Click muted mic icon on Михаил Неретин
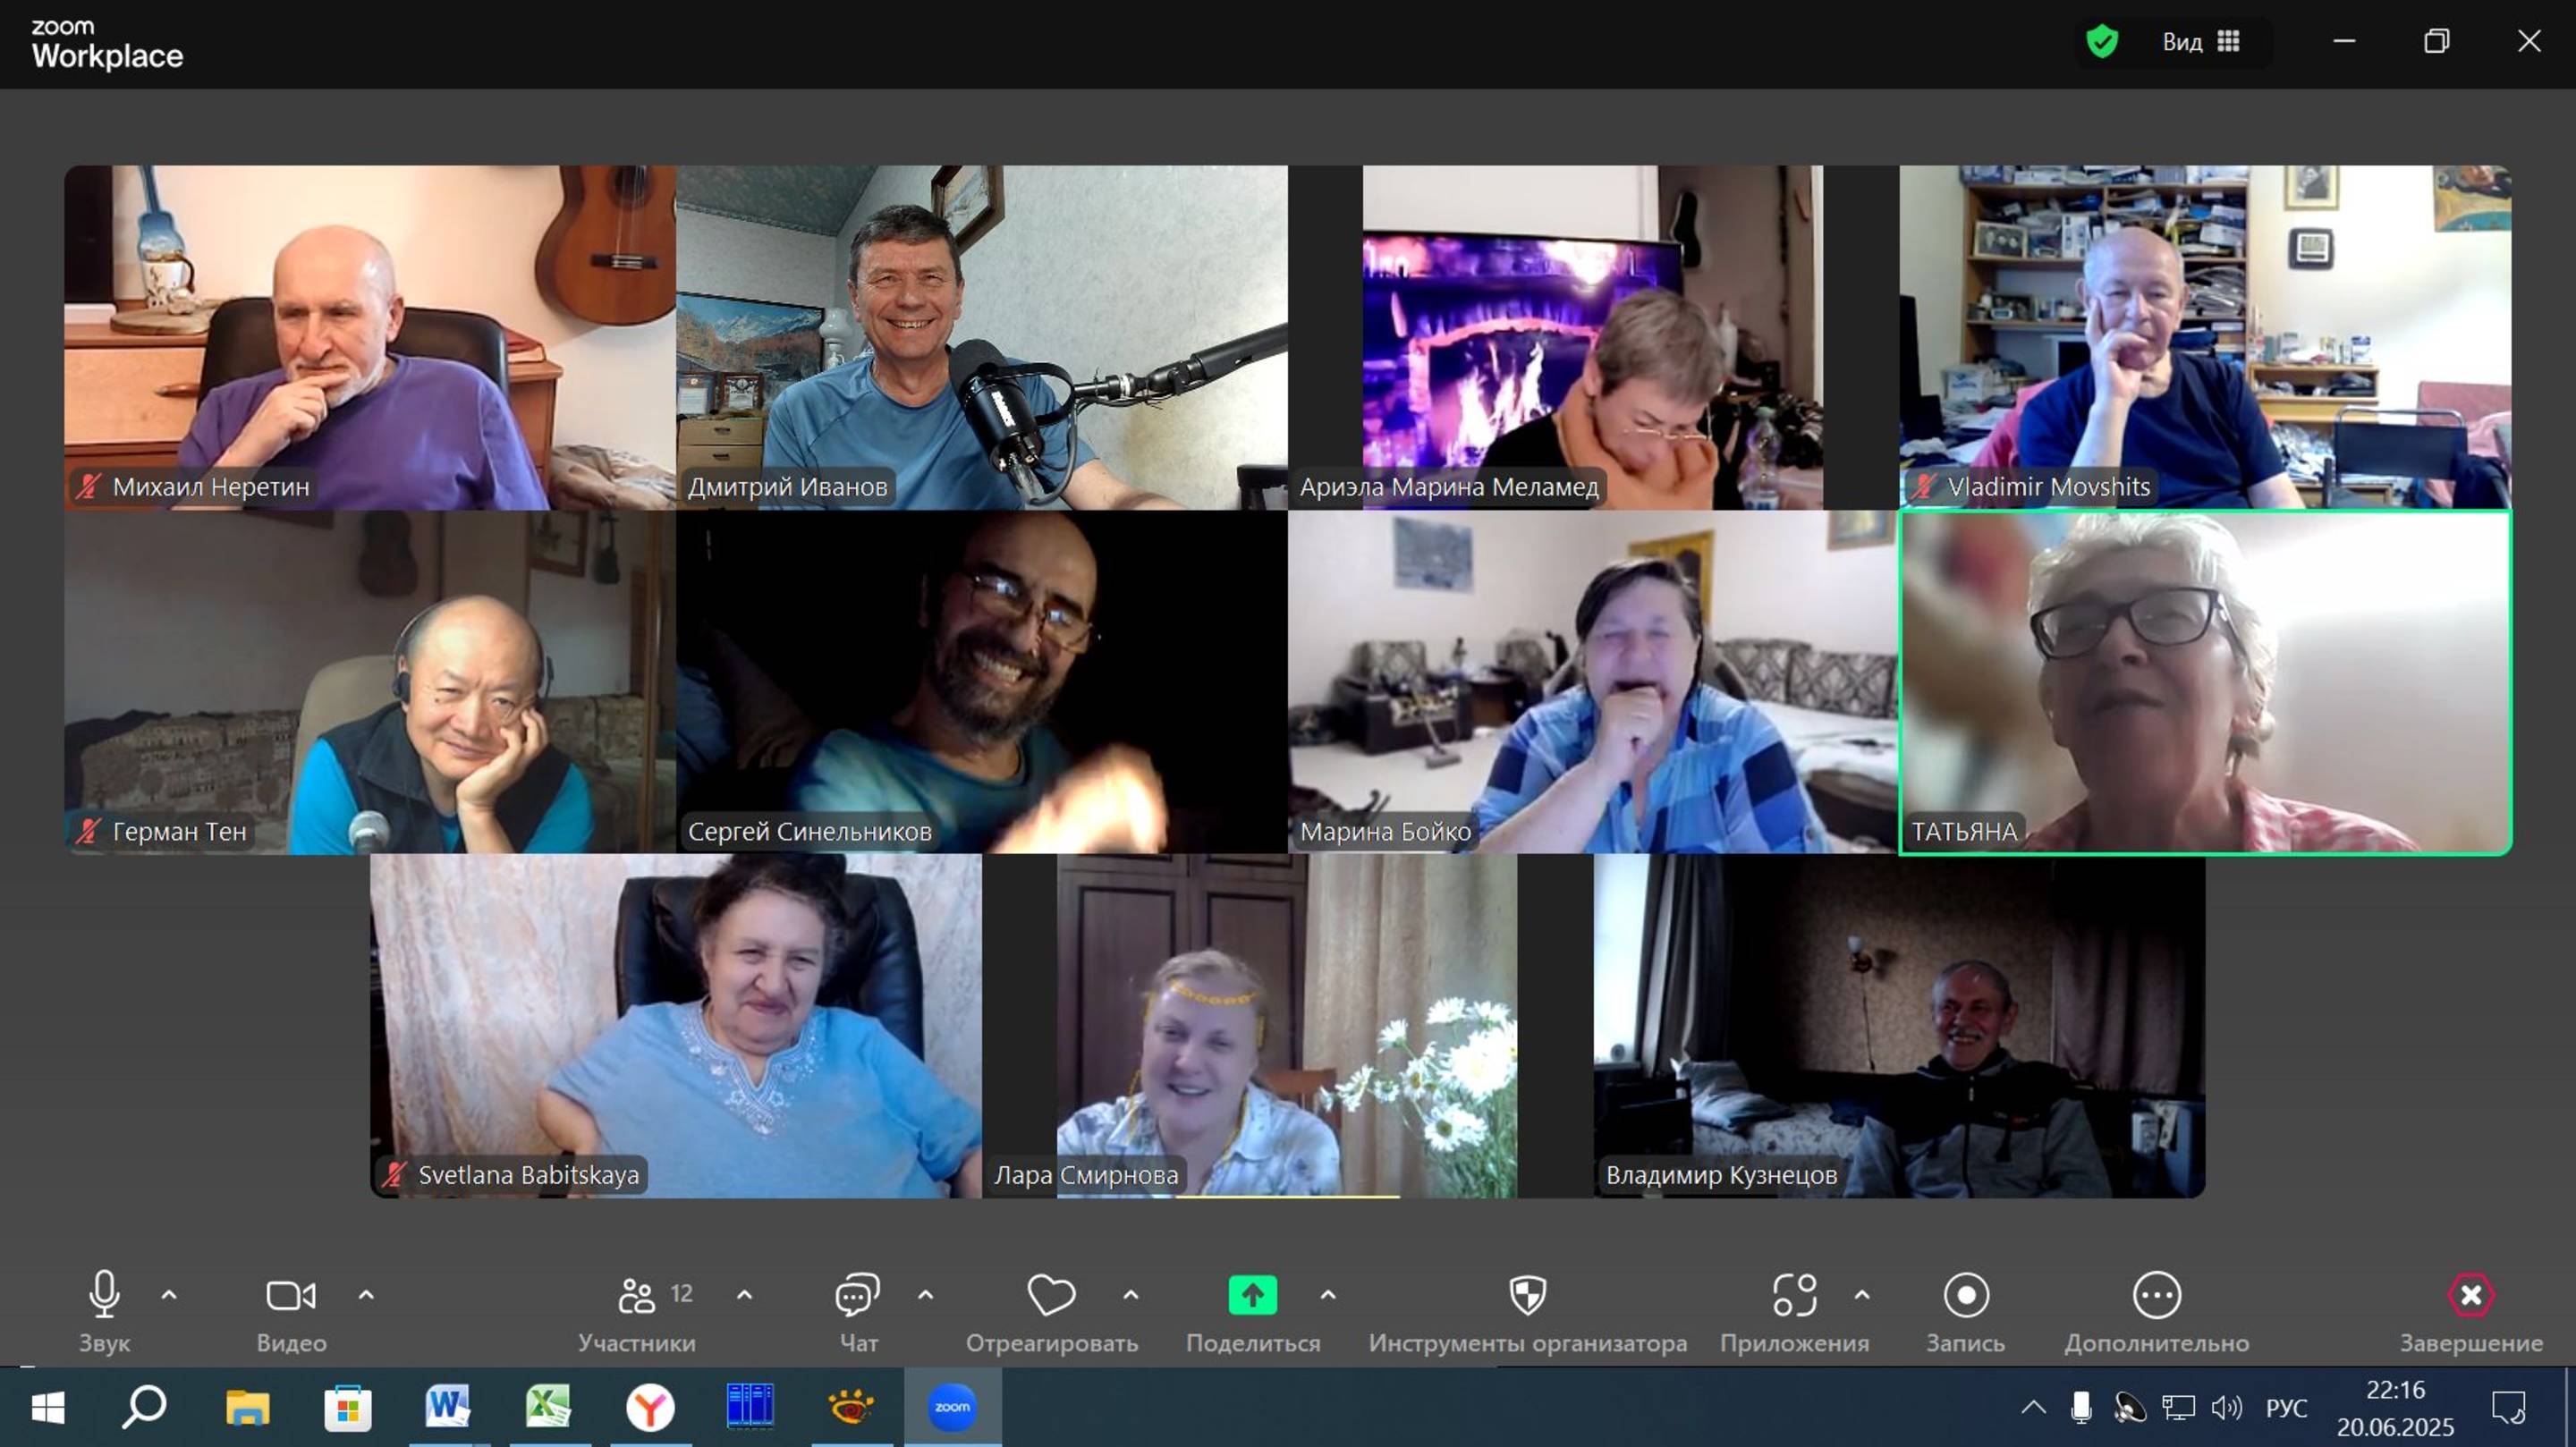 tap(88, 487)
